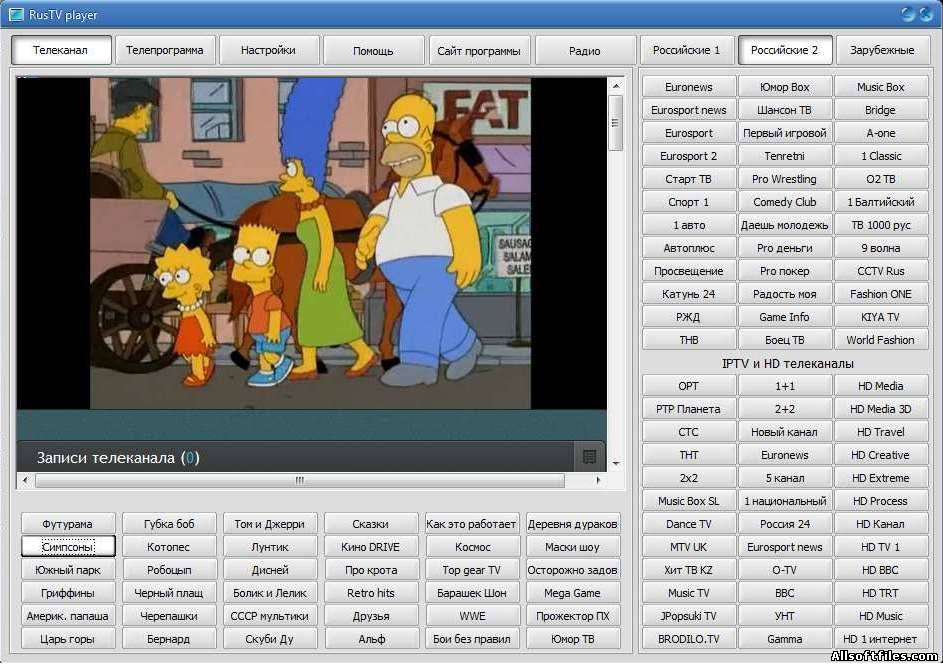Play the HD BBC channel
Viewport: 943px width, 666px height.
(880, 569)
